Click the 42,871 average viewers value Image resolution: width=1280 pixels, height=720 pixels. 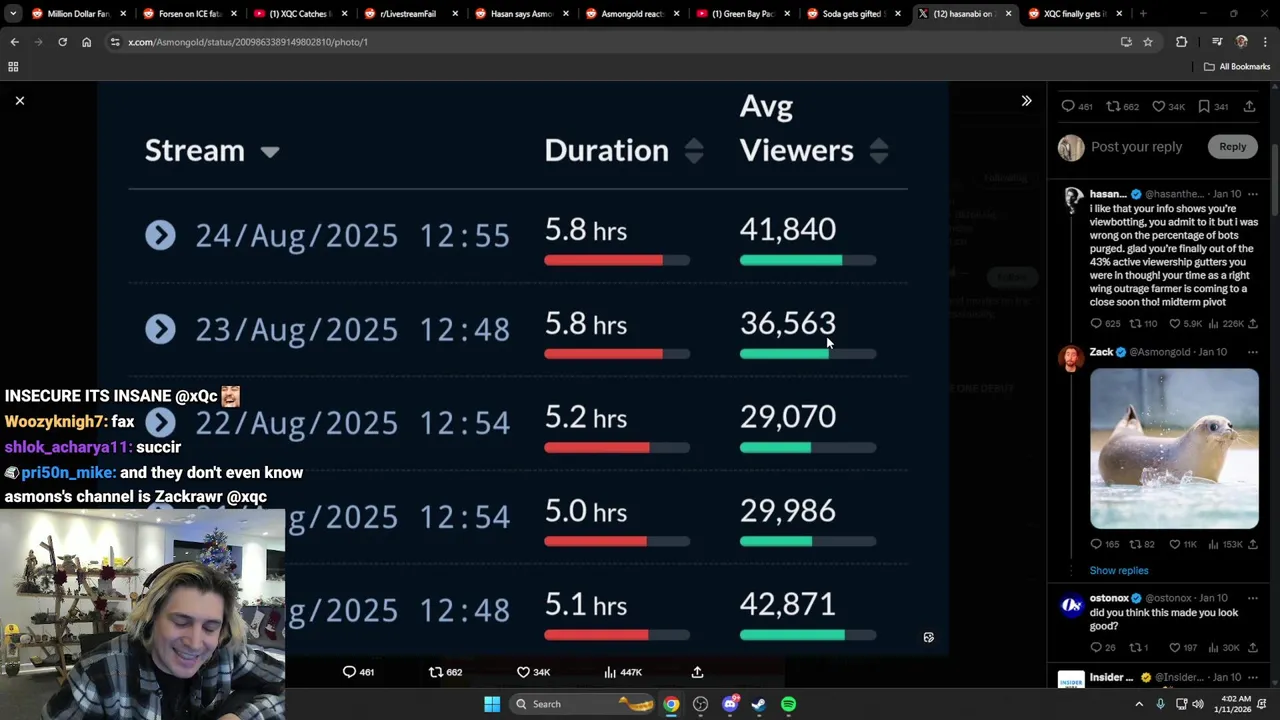click(788, 604)
